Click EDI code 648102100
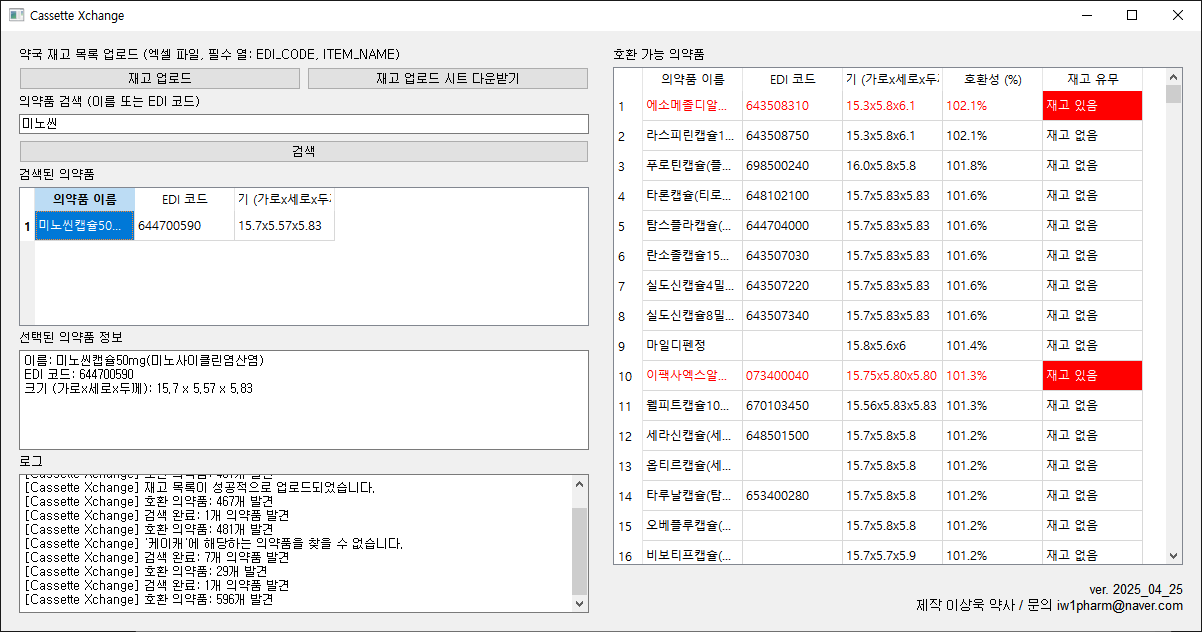 (792, 196)
